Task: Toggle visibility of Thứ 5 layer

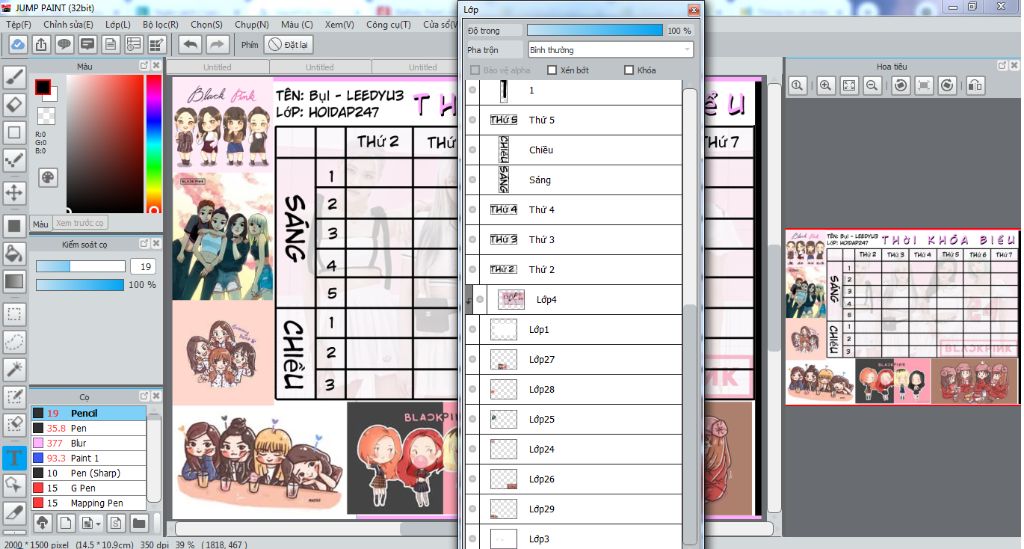Action: (x=473, y=119)
